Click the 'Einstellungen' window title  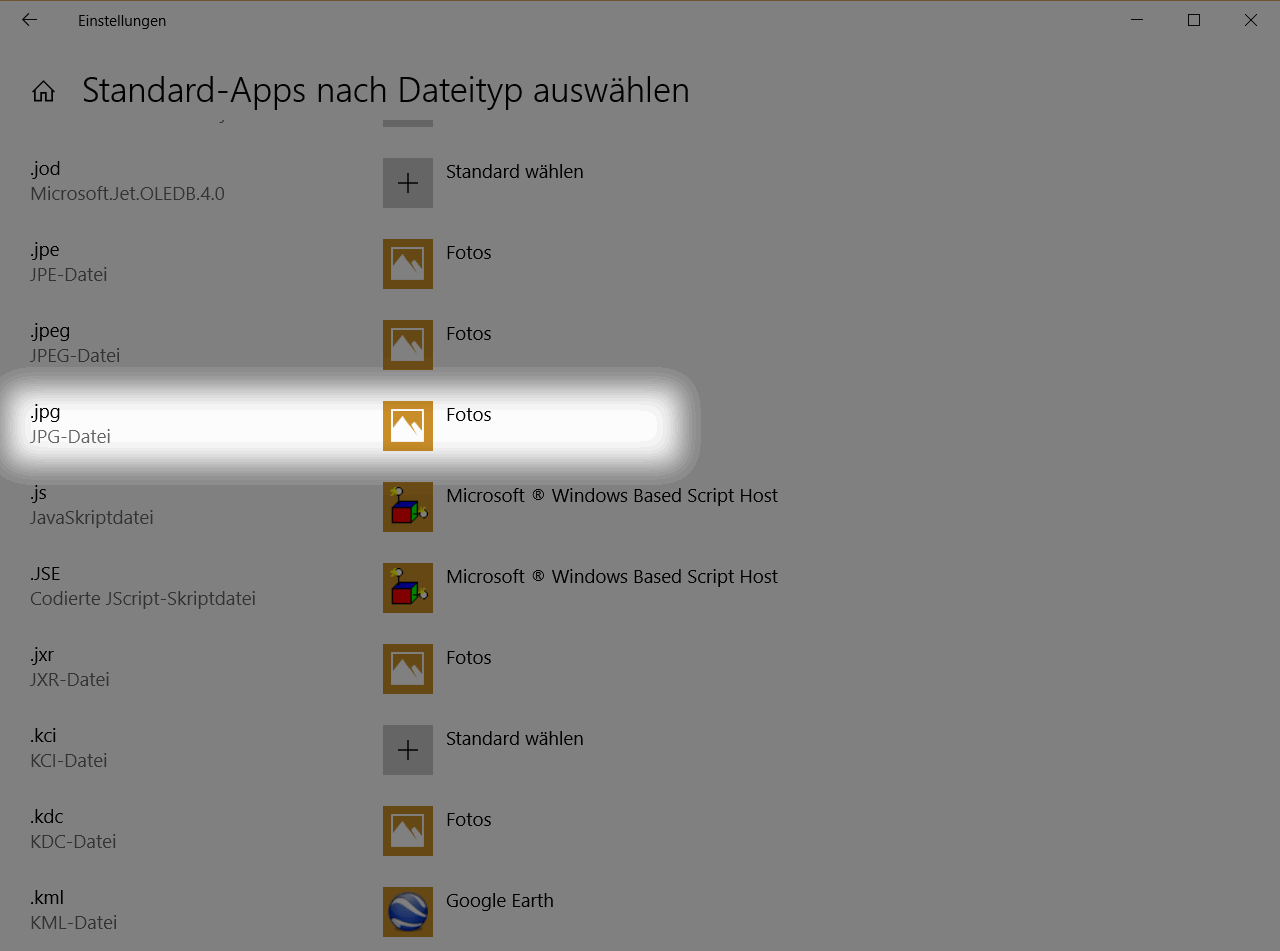click(x=122, y=21)
